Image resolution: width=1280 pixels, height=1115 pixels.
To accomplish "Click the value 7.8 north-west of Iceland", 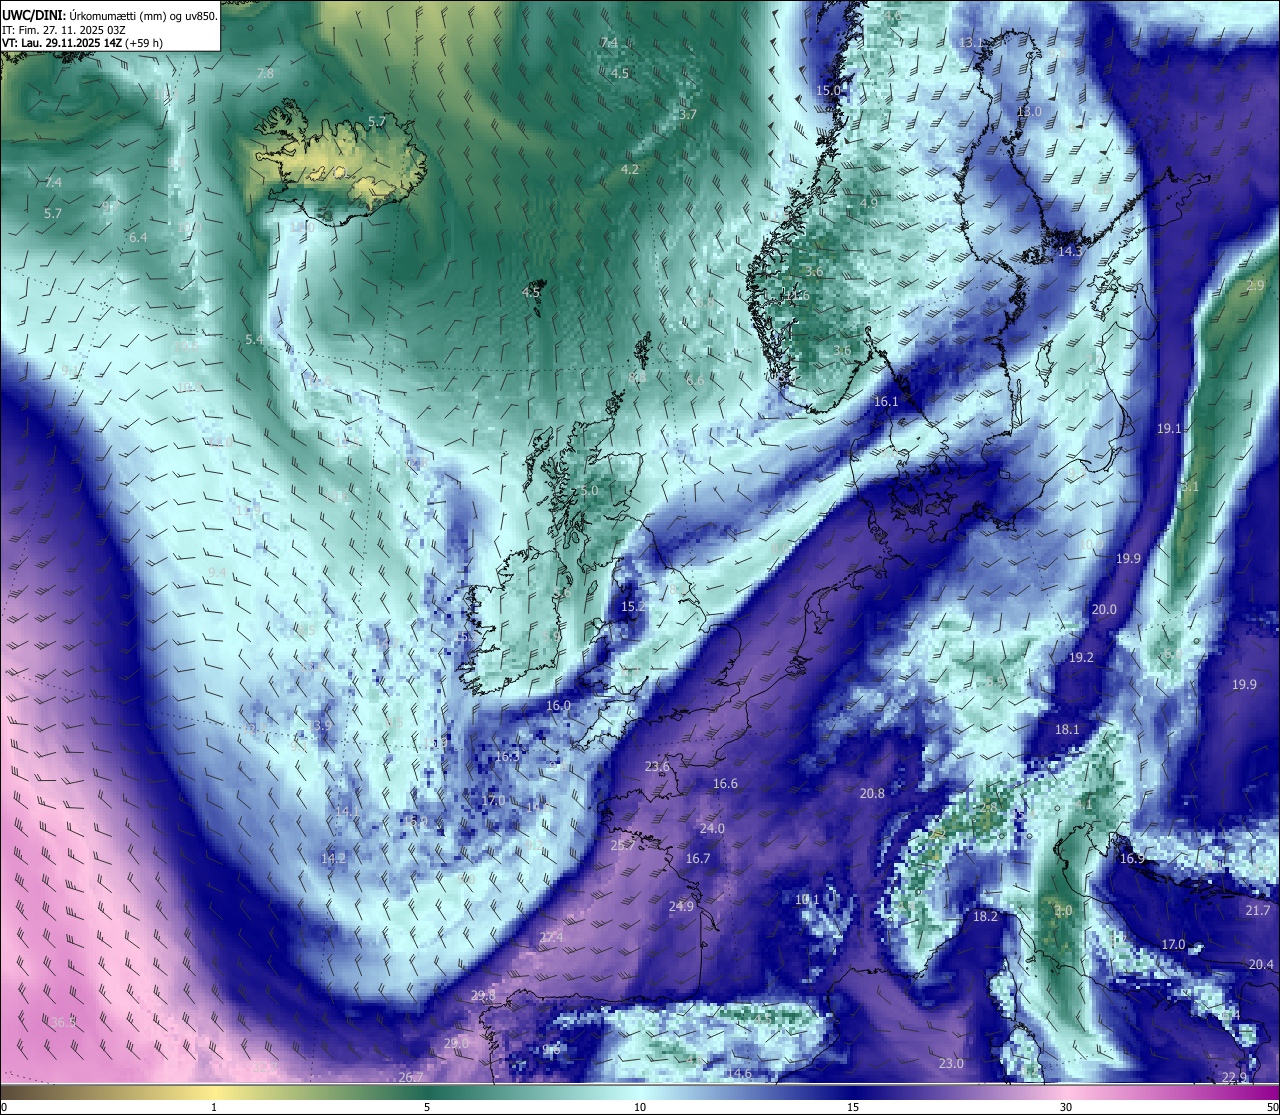I will 265,74.
